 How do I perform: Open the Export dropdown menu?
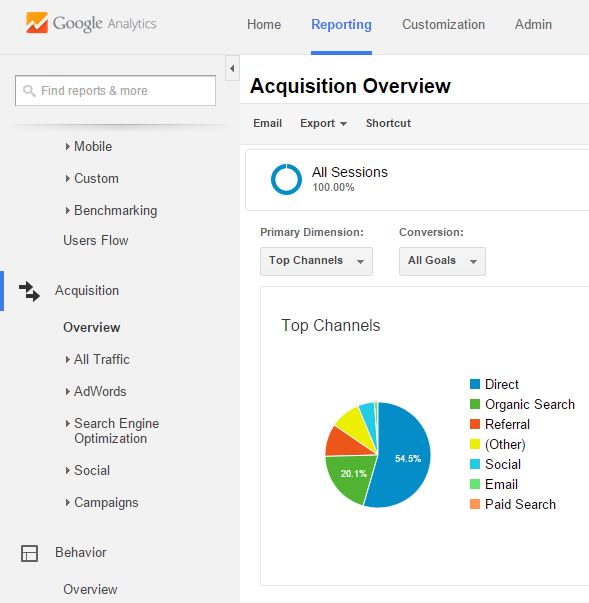click(x=324, y=123)
